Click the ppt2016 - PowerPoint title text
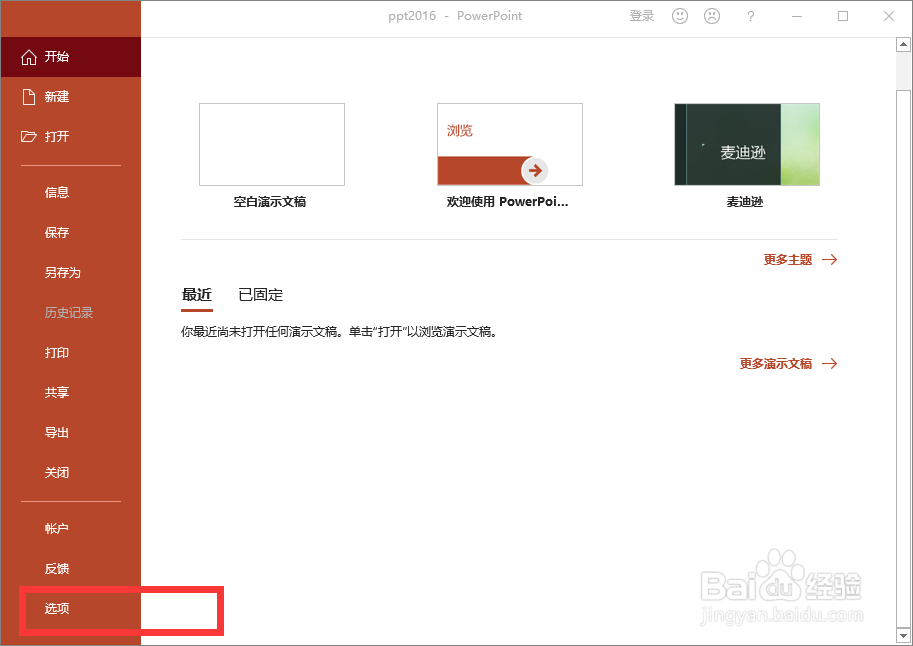The height and width of the screenshot is (646, 913). (455, 16)
